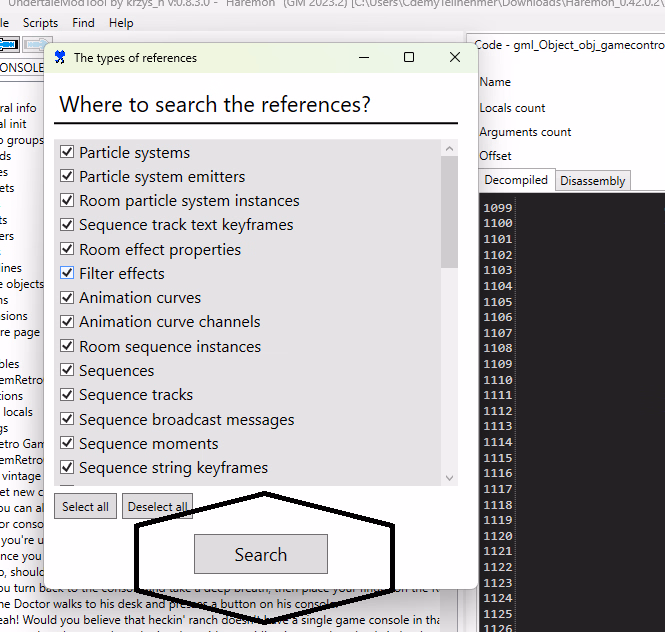
Task: Click the Select all button
Action: 85,507
